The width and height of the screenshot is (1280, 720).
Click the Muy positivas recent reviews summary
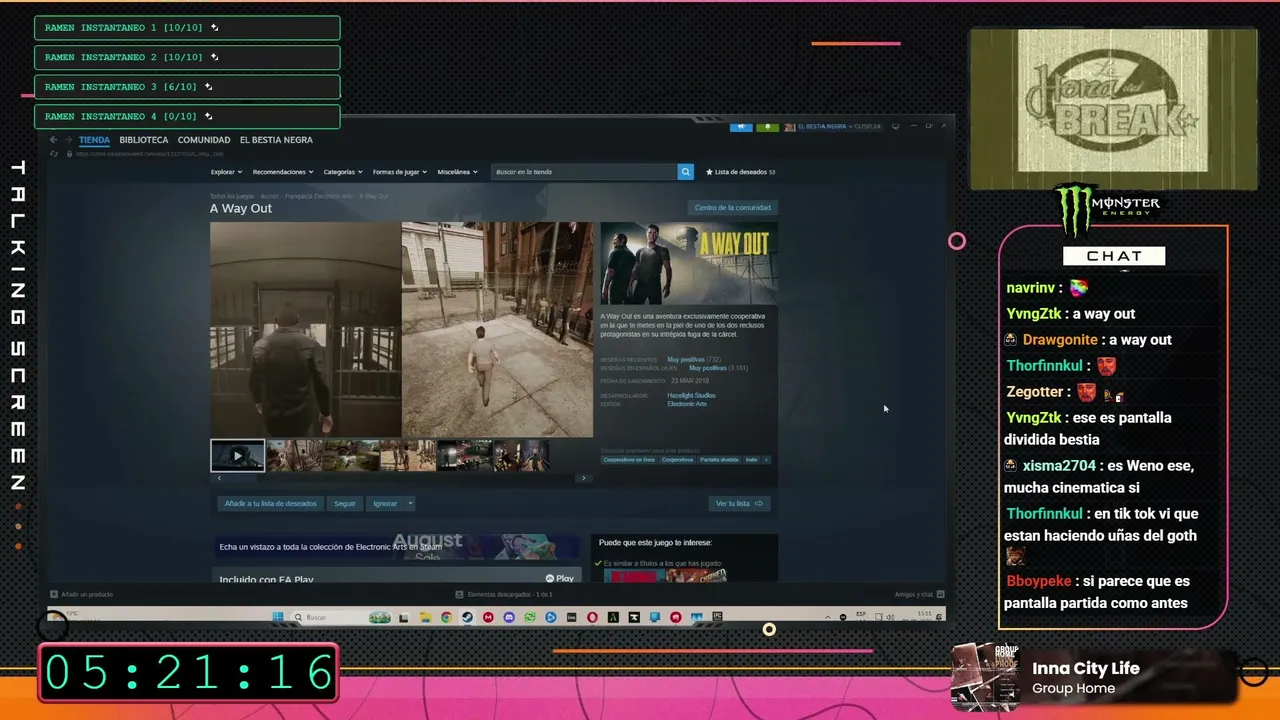(694, 360)
